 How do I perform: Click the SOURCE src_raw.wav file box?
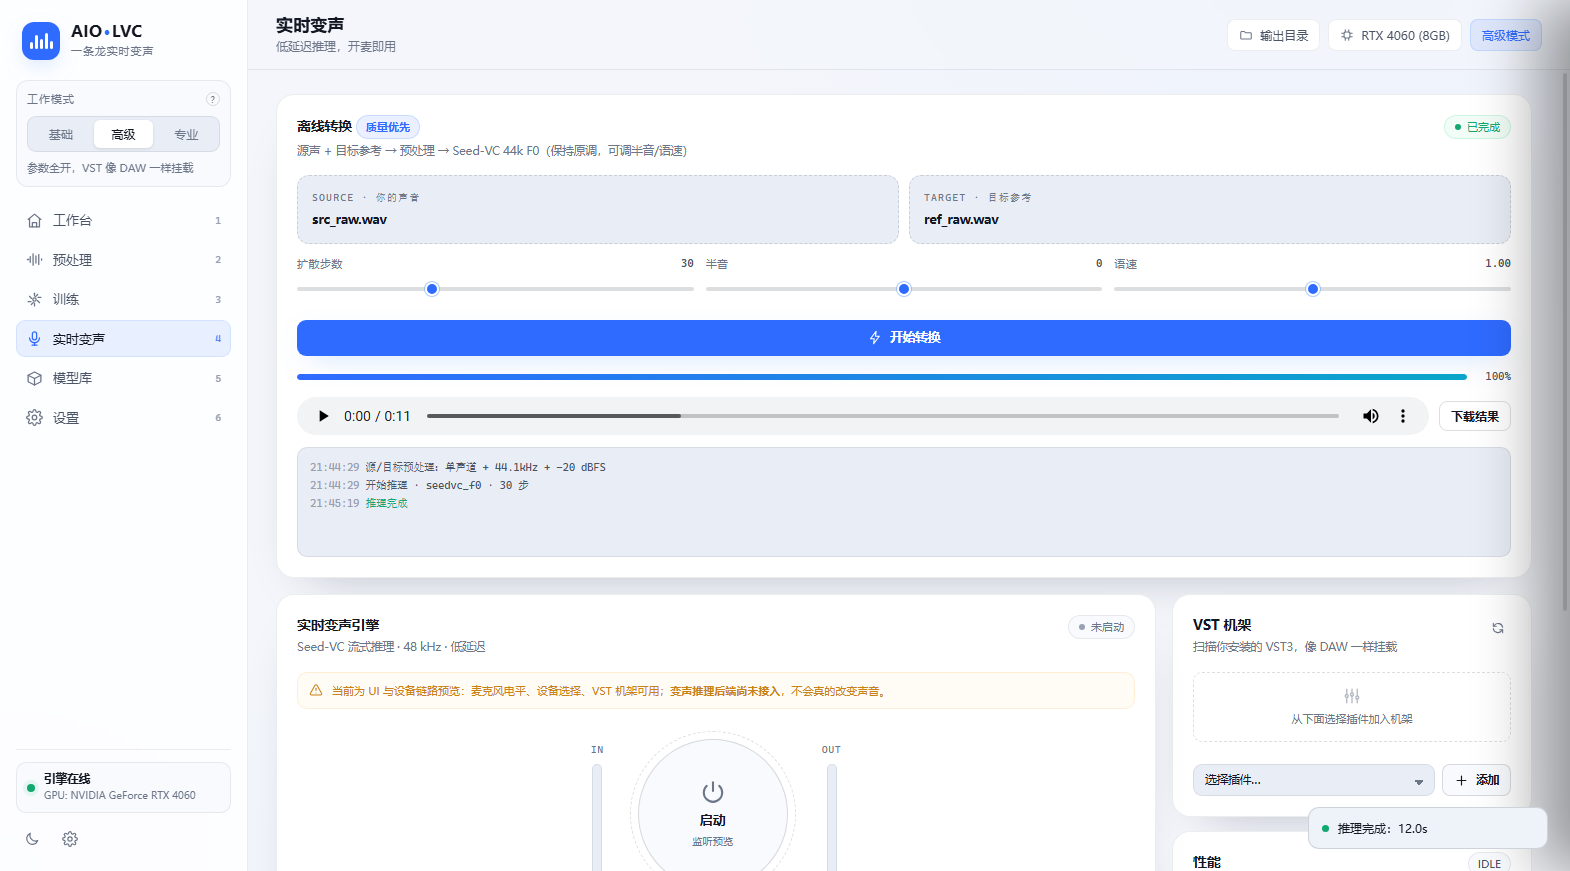[x=598, y=209]
